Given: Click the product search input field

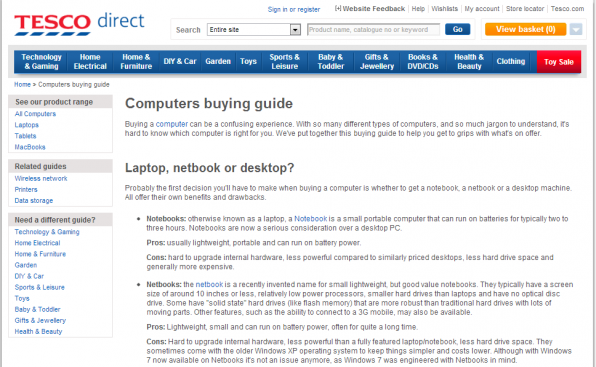Looking at the screenshot, I should point(373,30).
